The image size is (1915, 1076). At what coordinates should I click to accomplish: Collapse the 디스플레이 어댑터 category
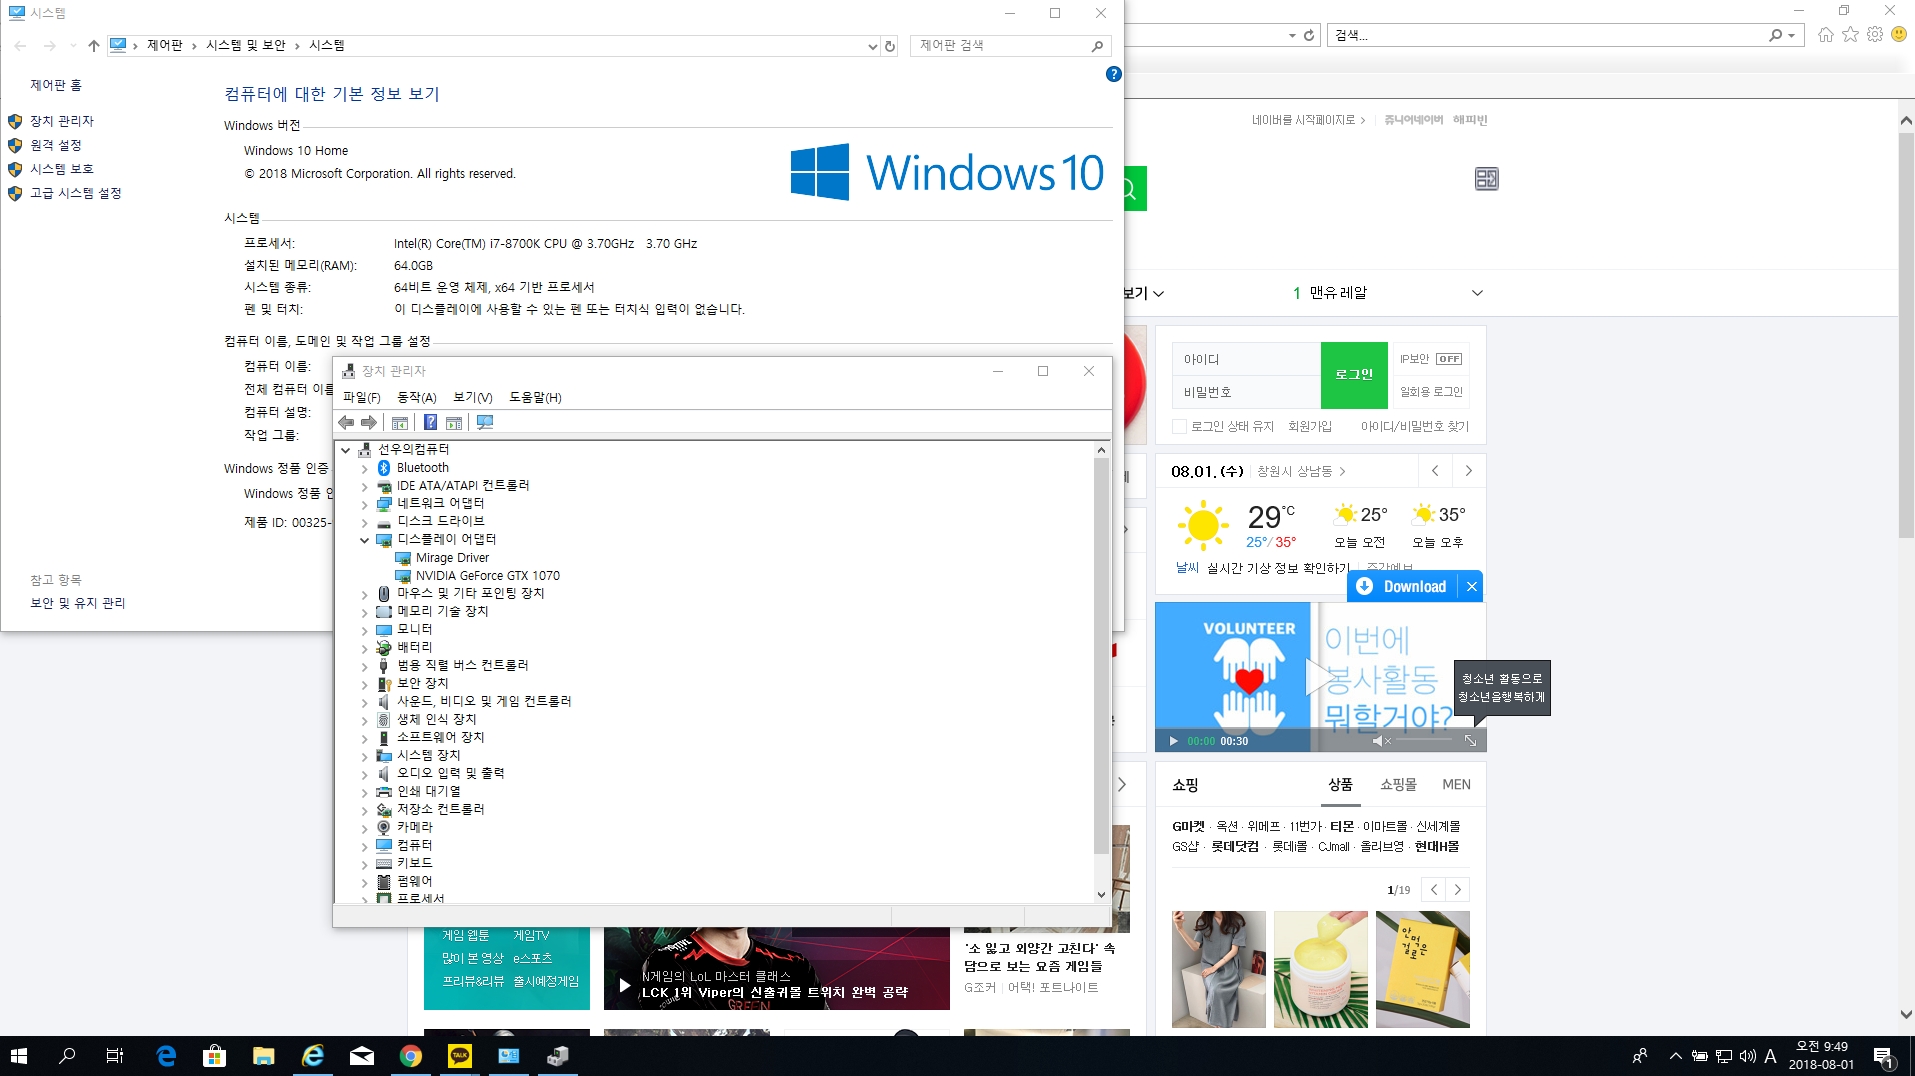point(365,540)
